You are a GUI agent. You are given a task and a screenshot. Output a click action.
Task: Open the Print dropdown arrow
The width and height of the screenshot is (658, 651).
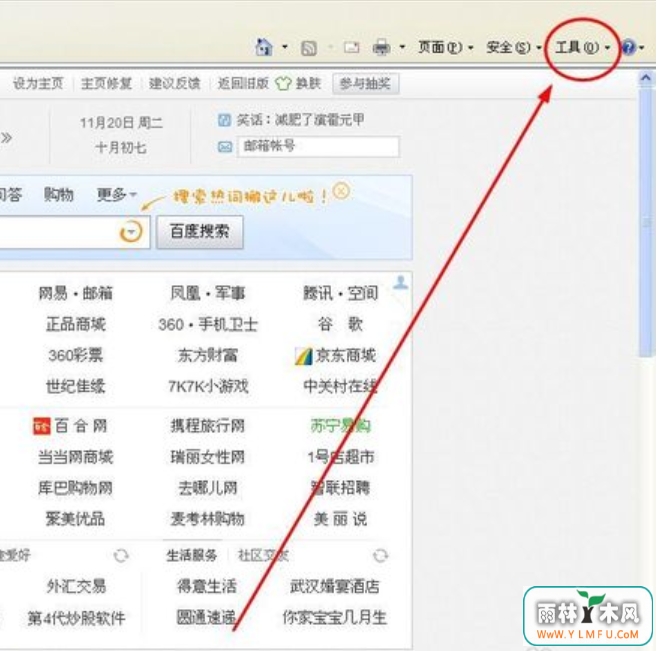[402, 47]
